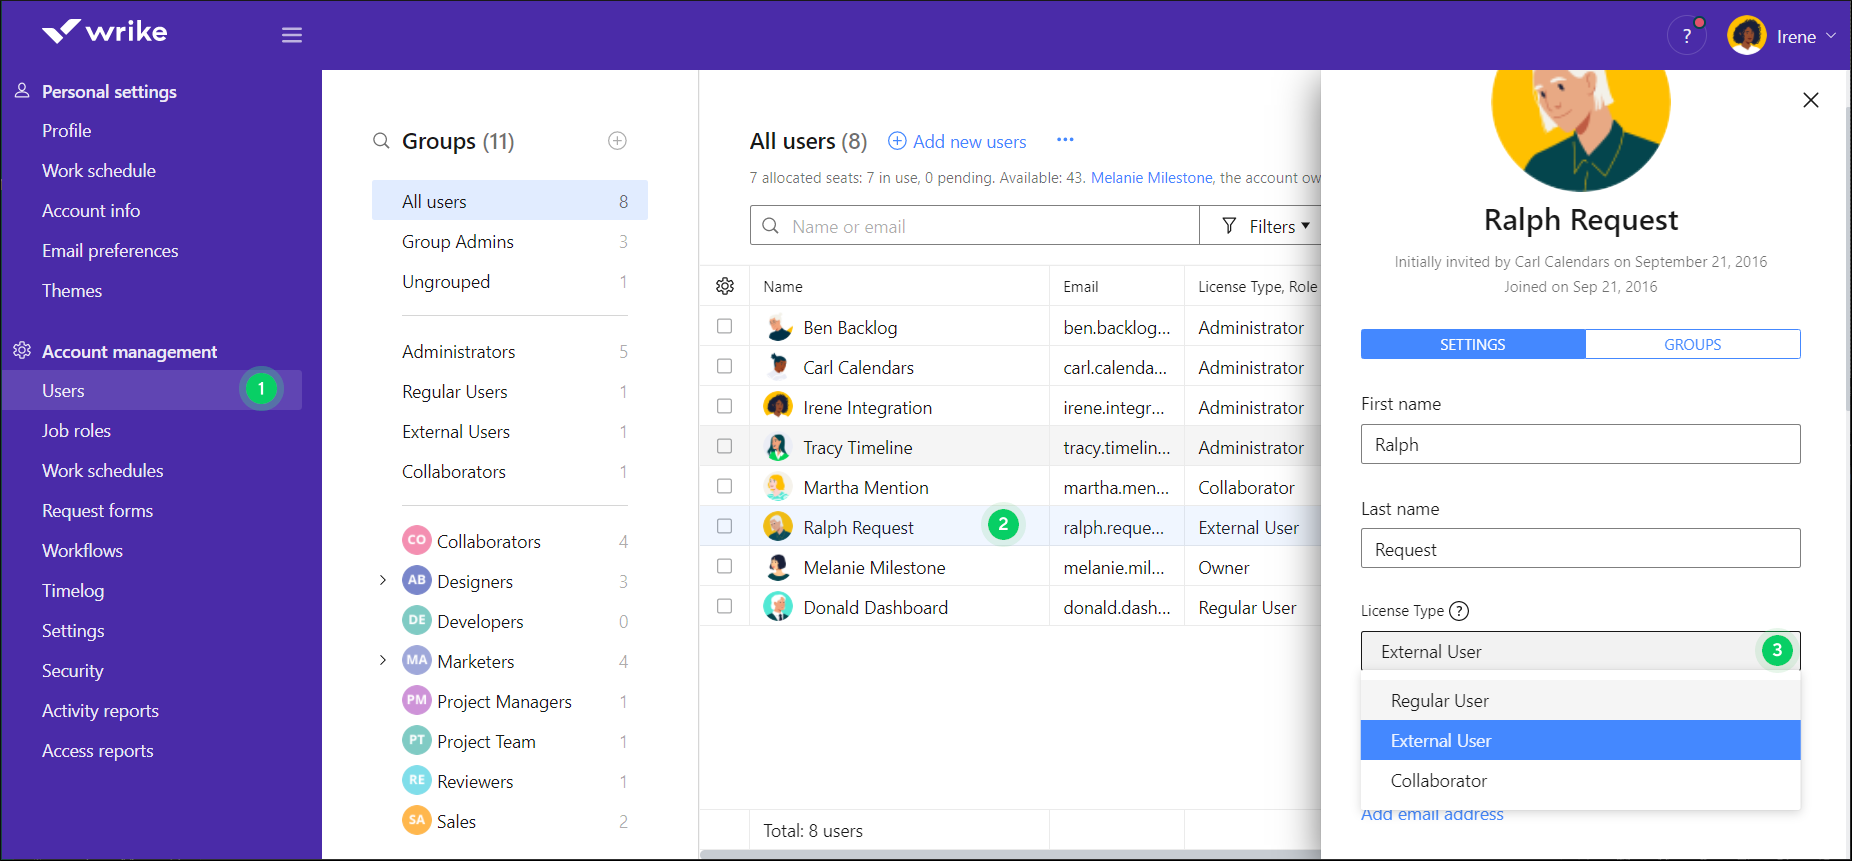This screenshot has height=861, width=1852.
Task: Edit the Last name field
Action: pyautogui.click(x=1580, y=548)
